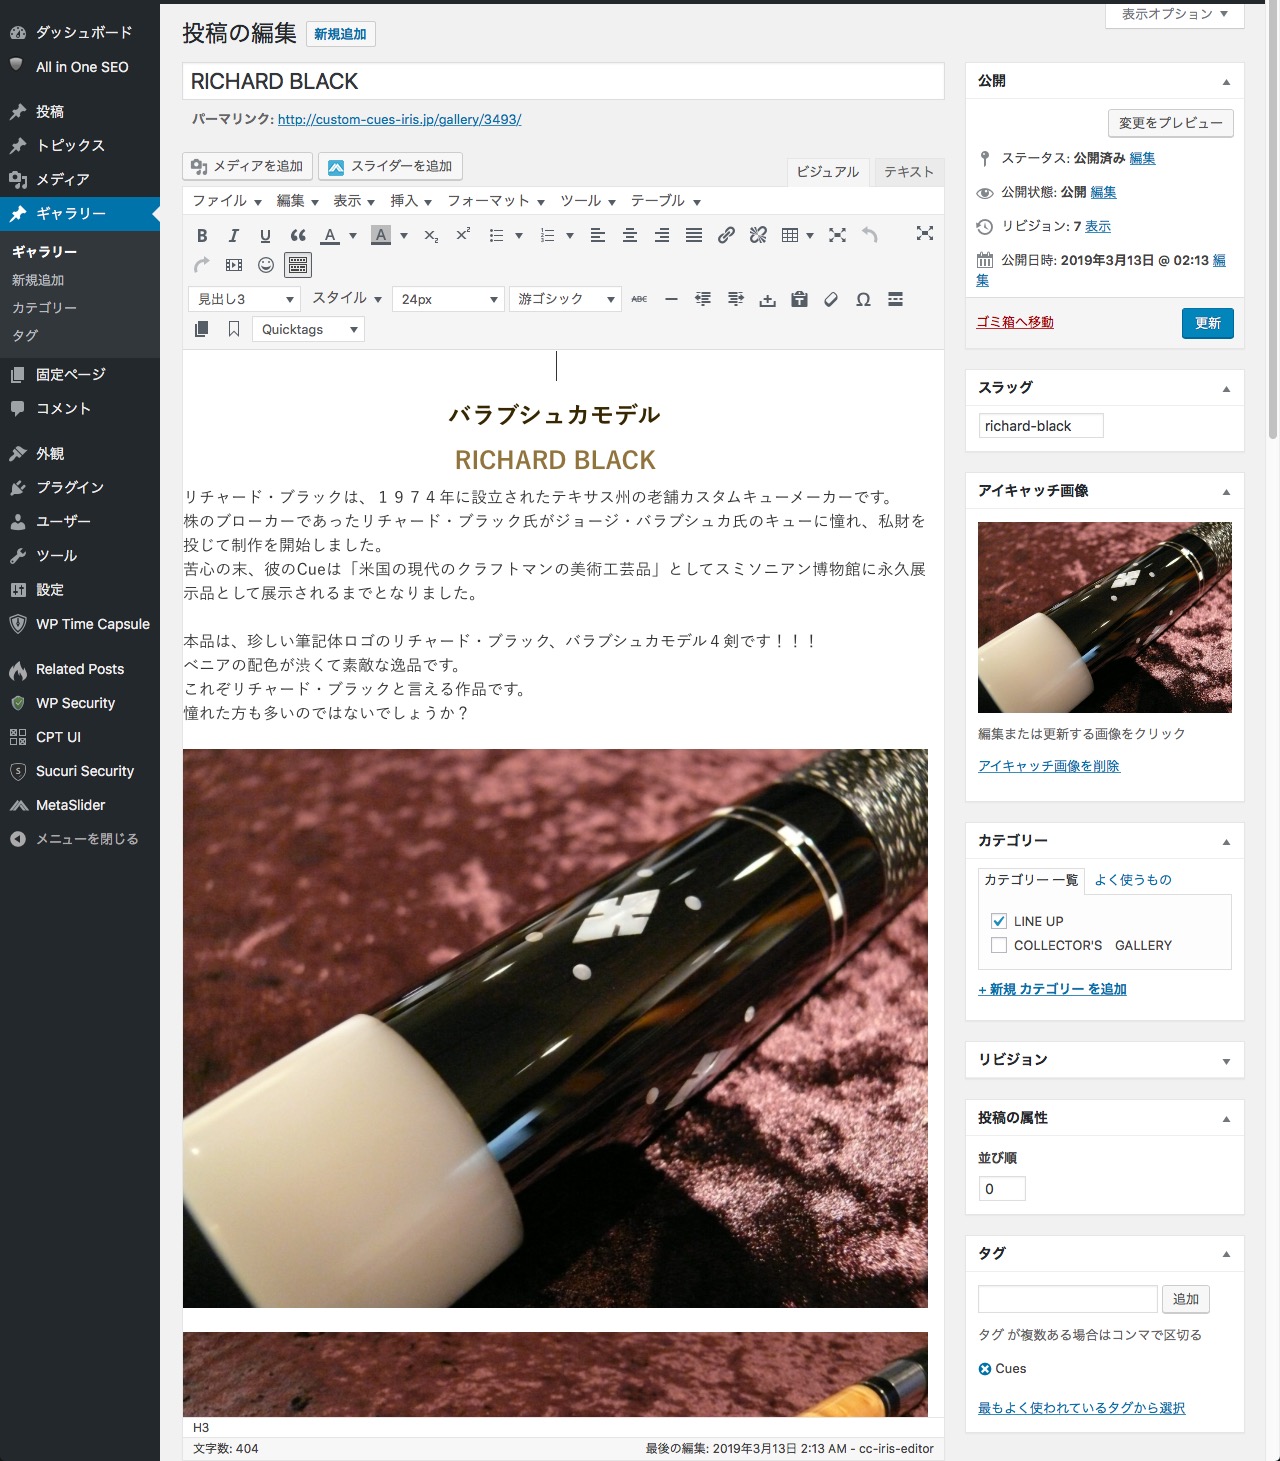Apply the text color A button
This screenshot has height=1461, width=1280.
(330, 235)
